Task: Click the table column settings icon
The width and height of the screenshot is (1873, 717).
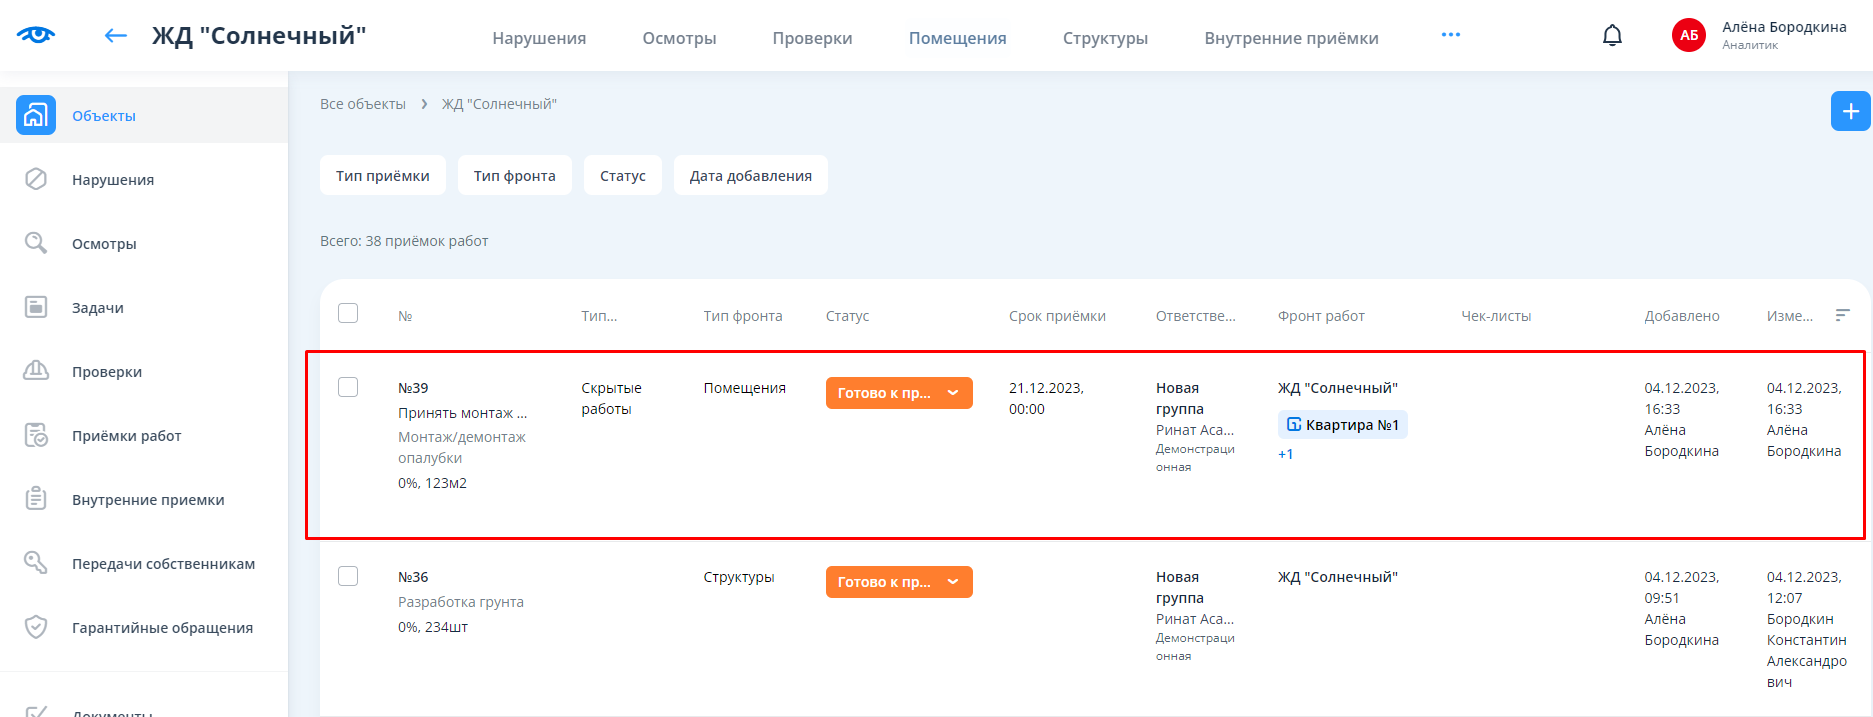Action: pyautogui.click(x=1842, y=315)
